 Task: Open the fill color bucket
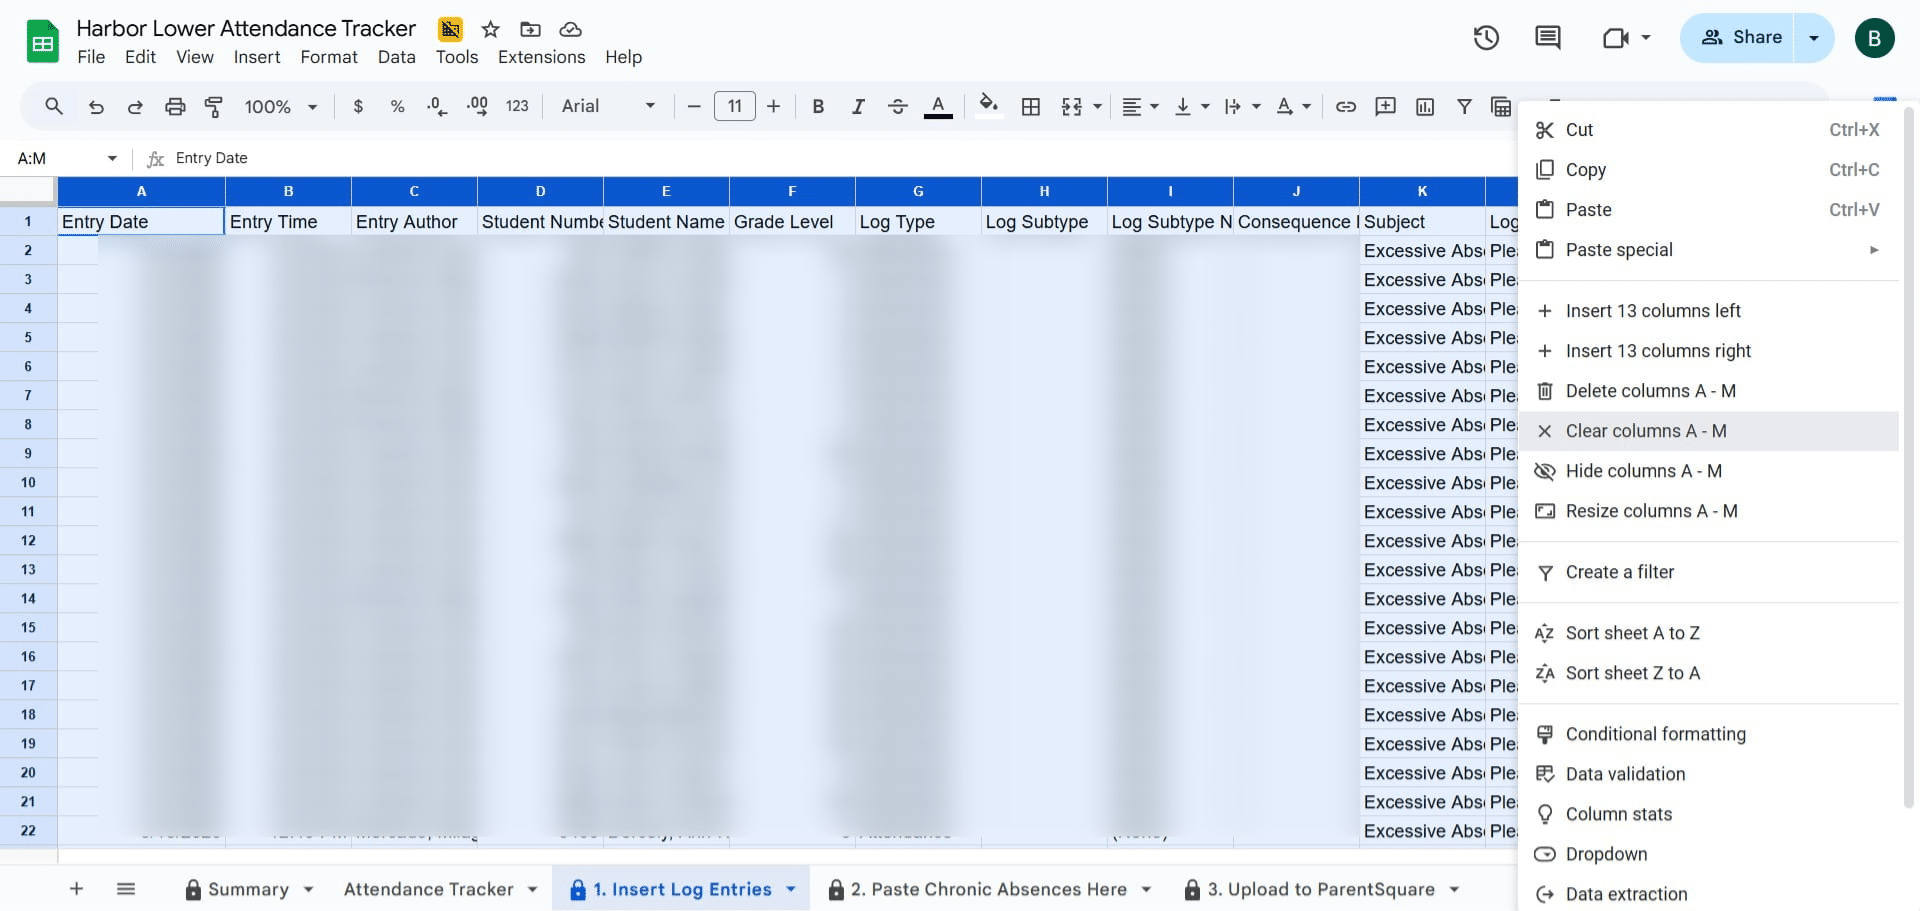point(989,106)
